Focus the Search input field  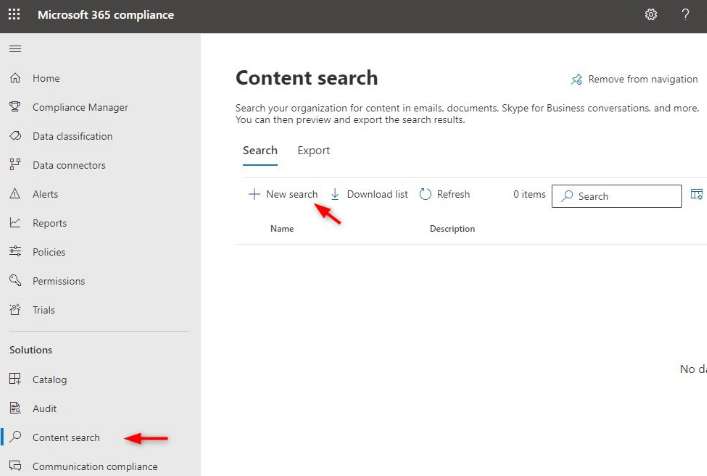pos(617,196)
